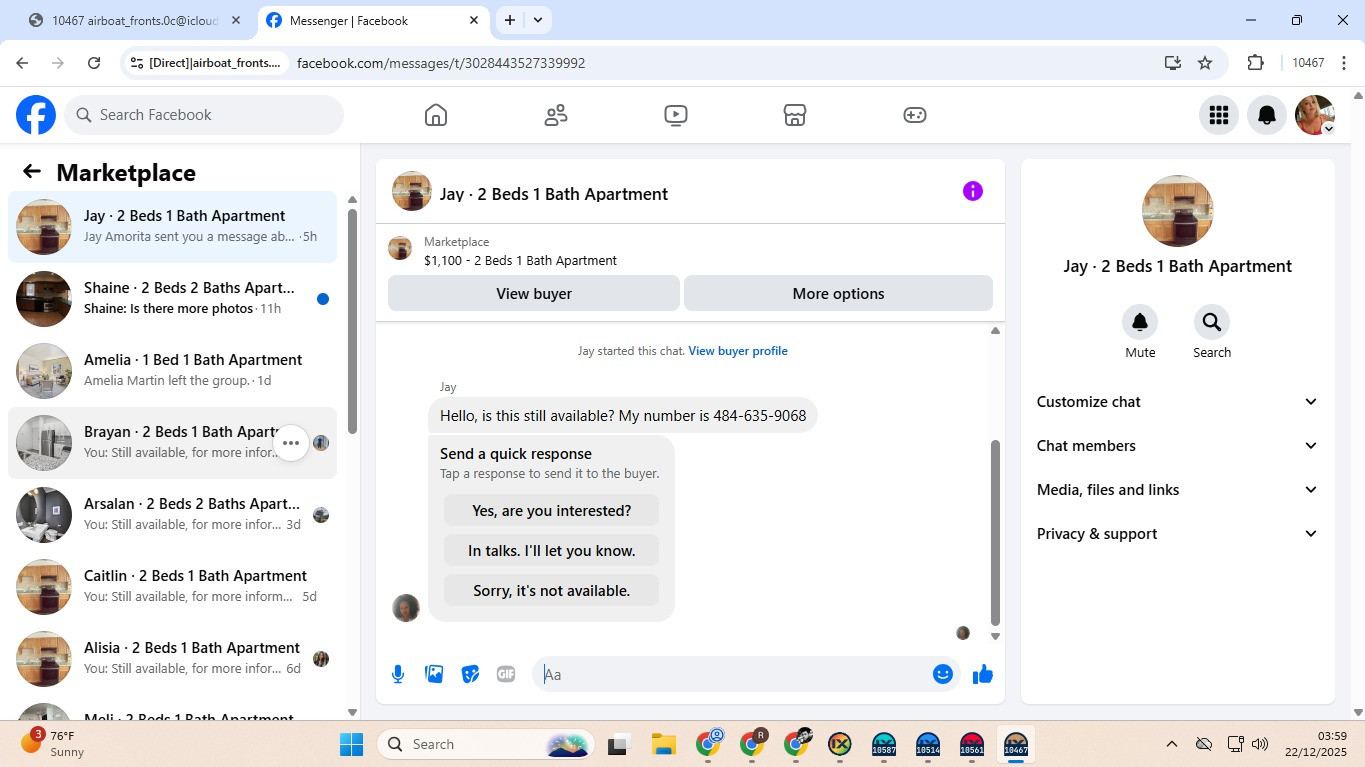1365x767 pixels.
Task: Send quick response 'Yes, are you interested?'
Action: coord(551,510)
